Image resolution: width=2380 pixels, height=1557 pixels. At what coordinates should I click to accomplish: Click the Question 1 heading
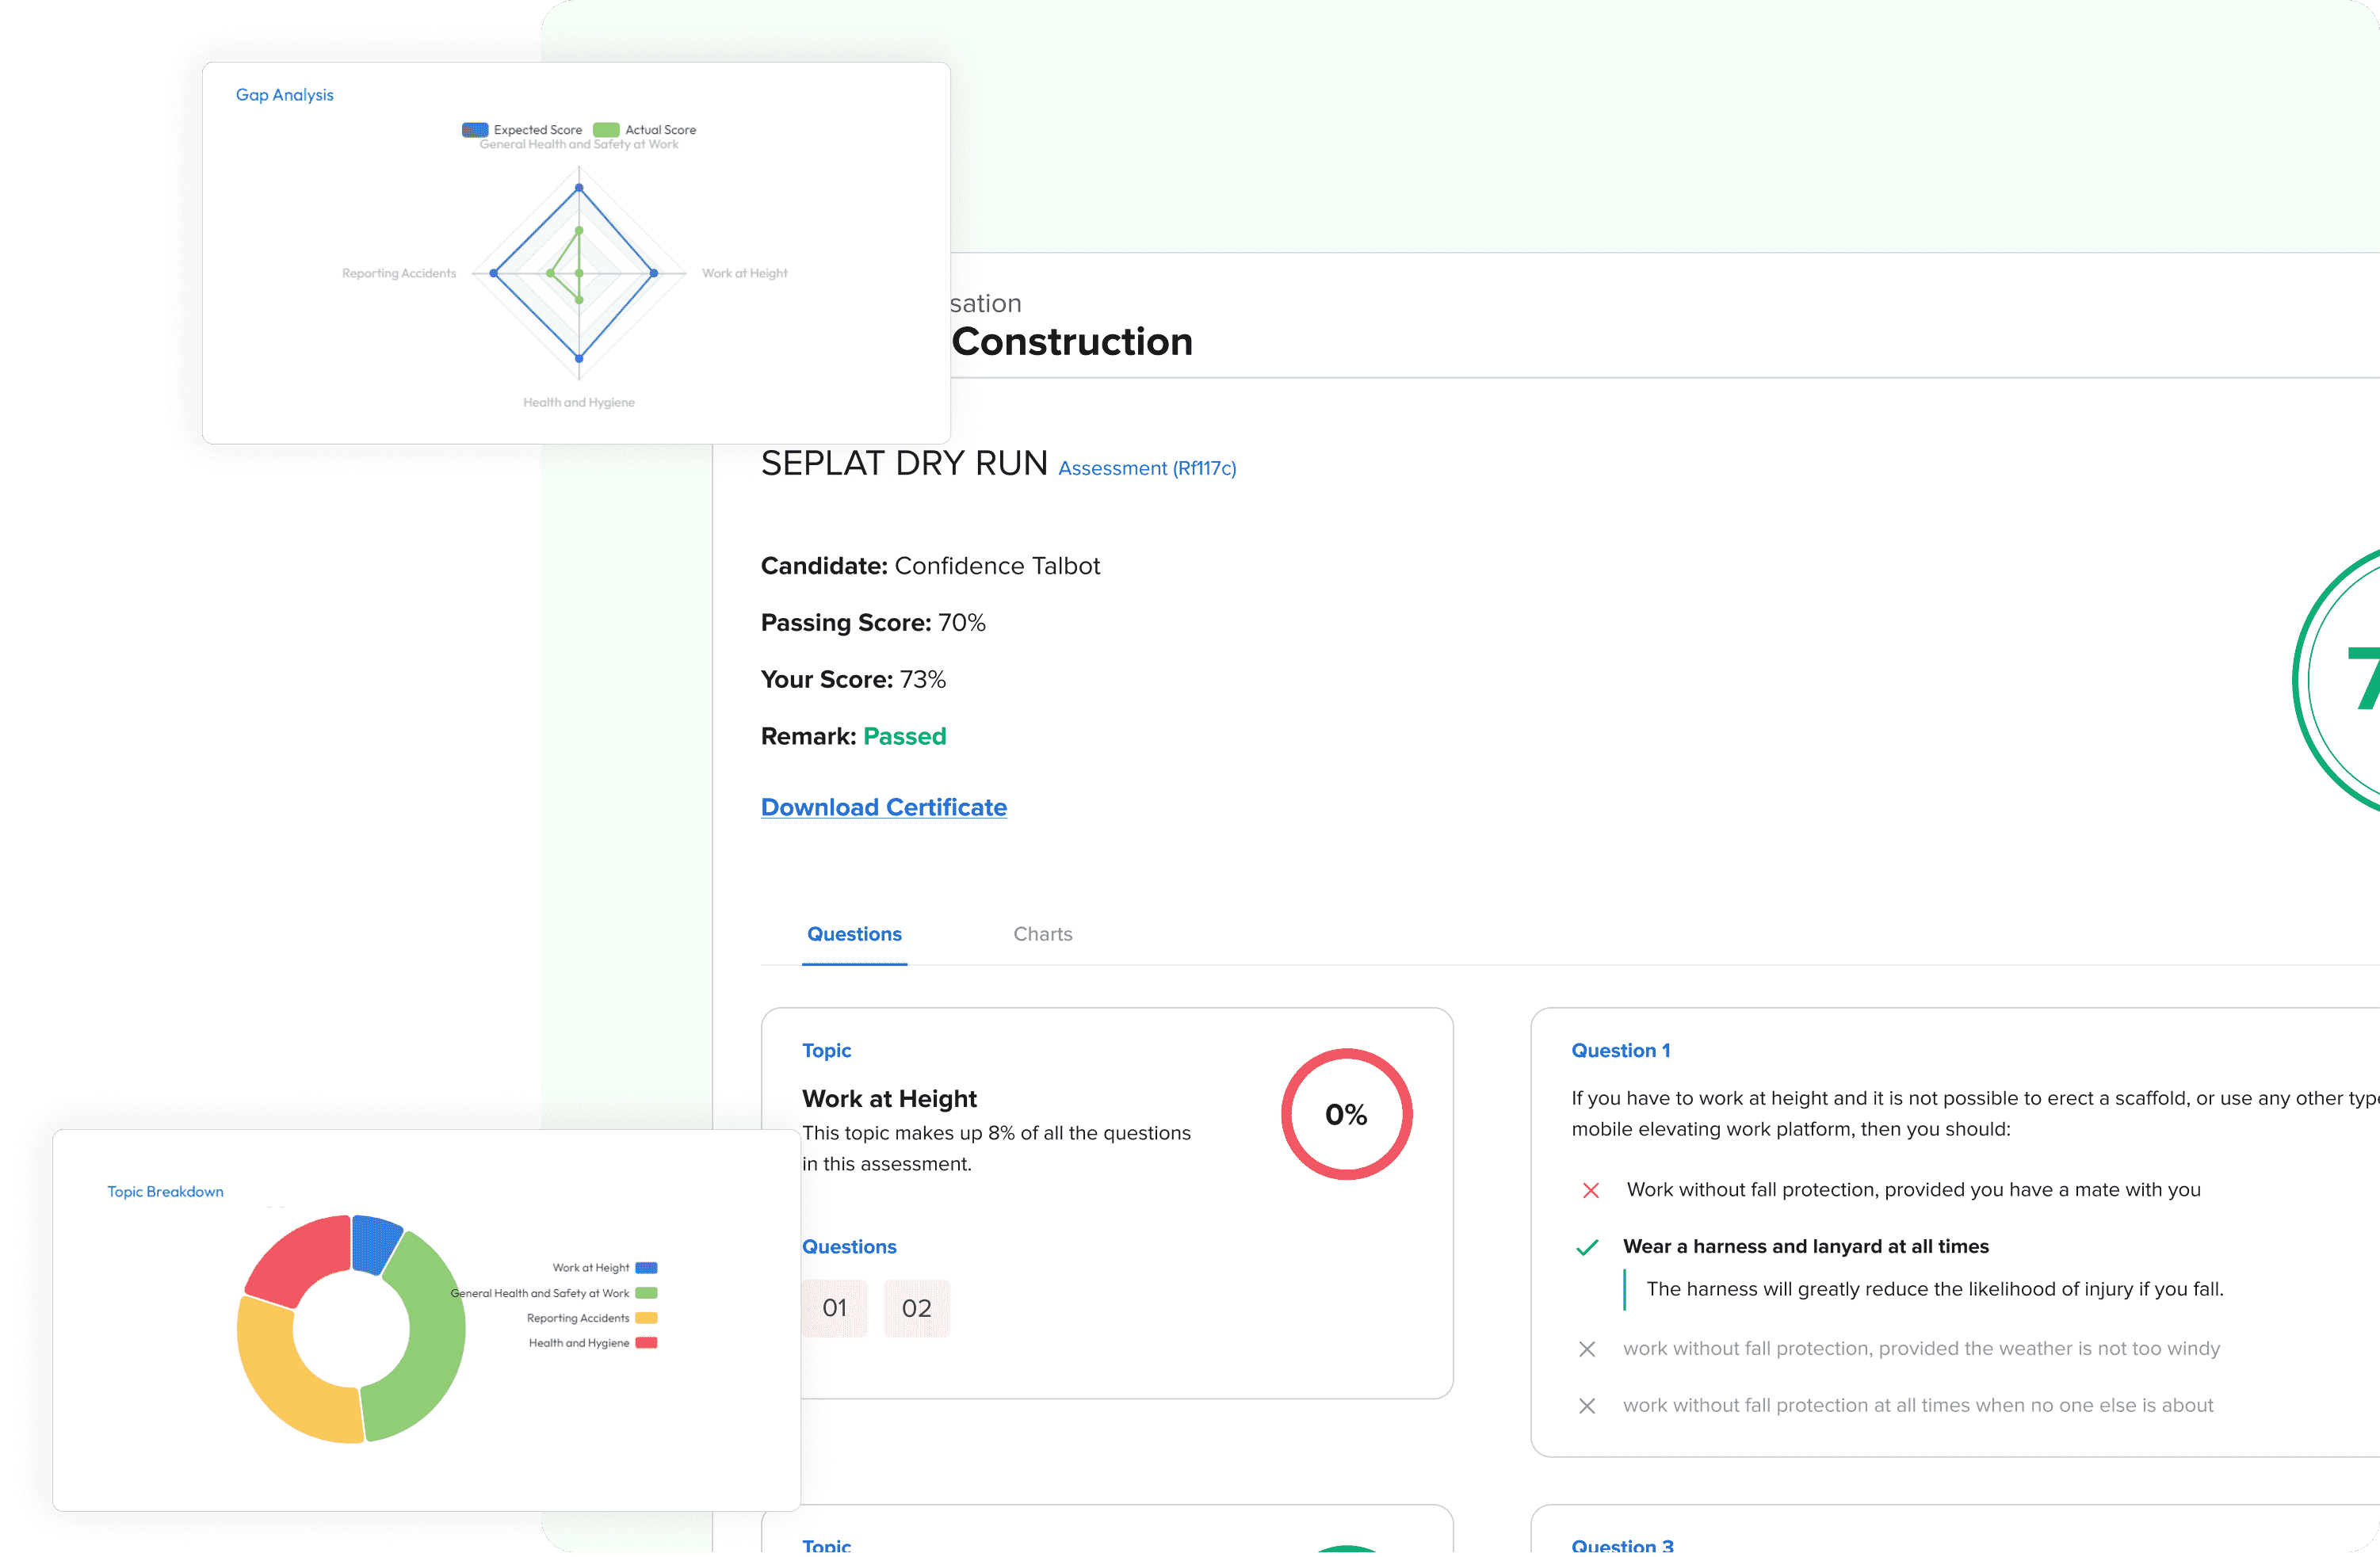pyautogui.click(x=1620, y=1050)
